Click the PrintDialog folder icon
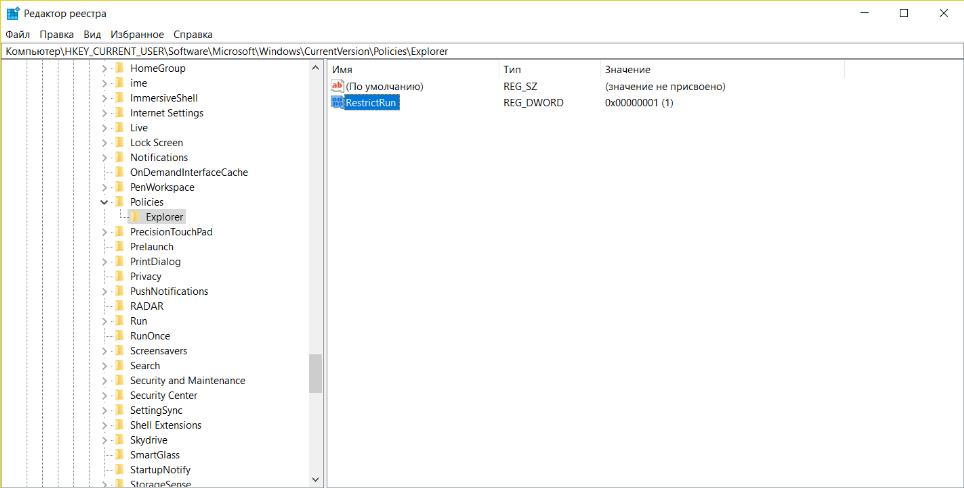This screenshot has width=964, height=488. (119, 262)
